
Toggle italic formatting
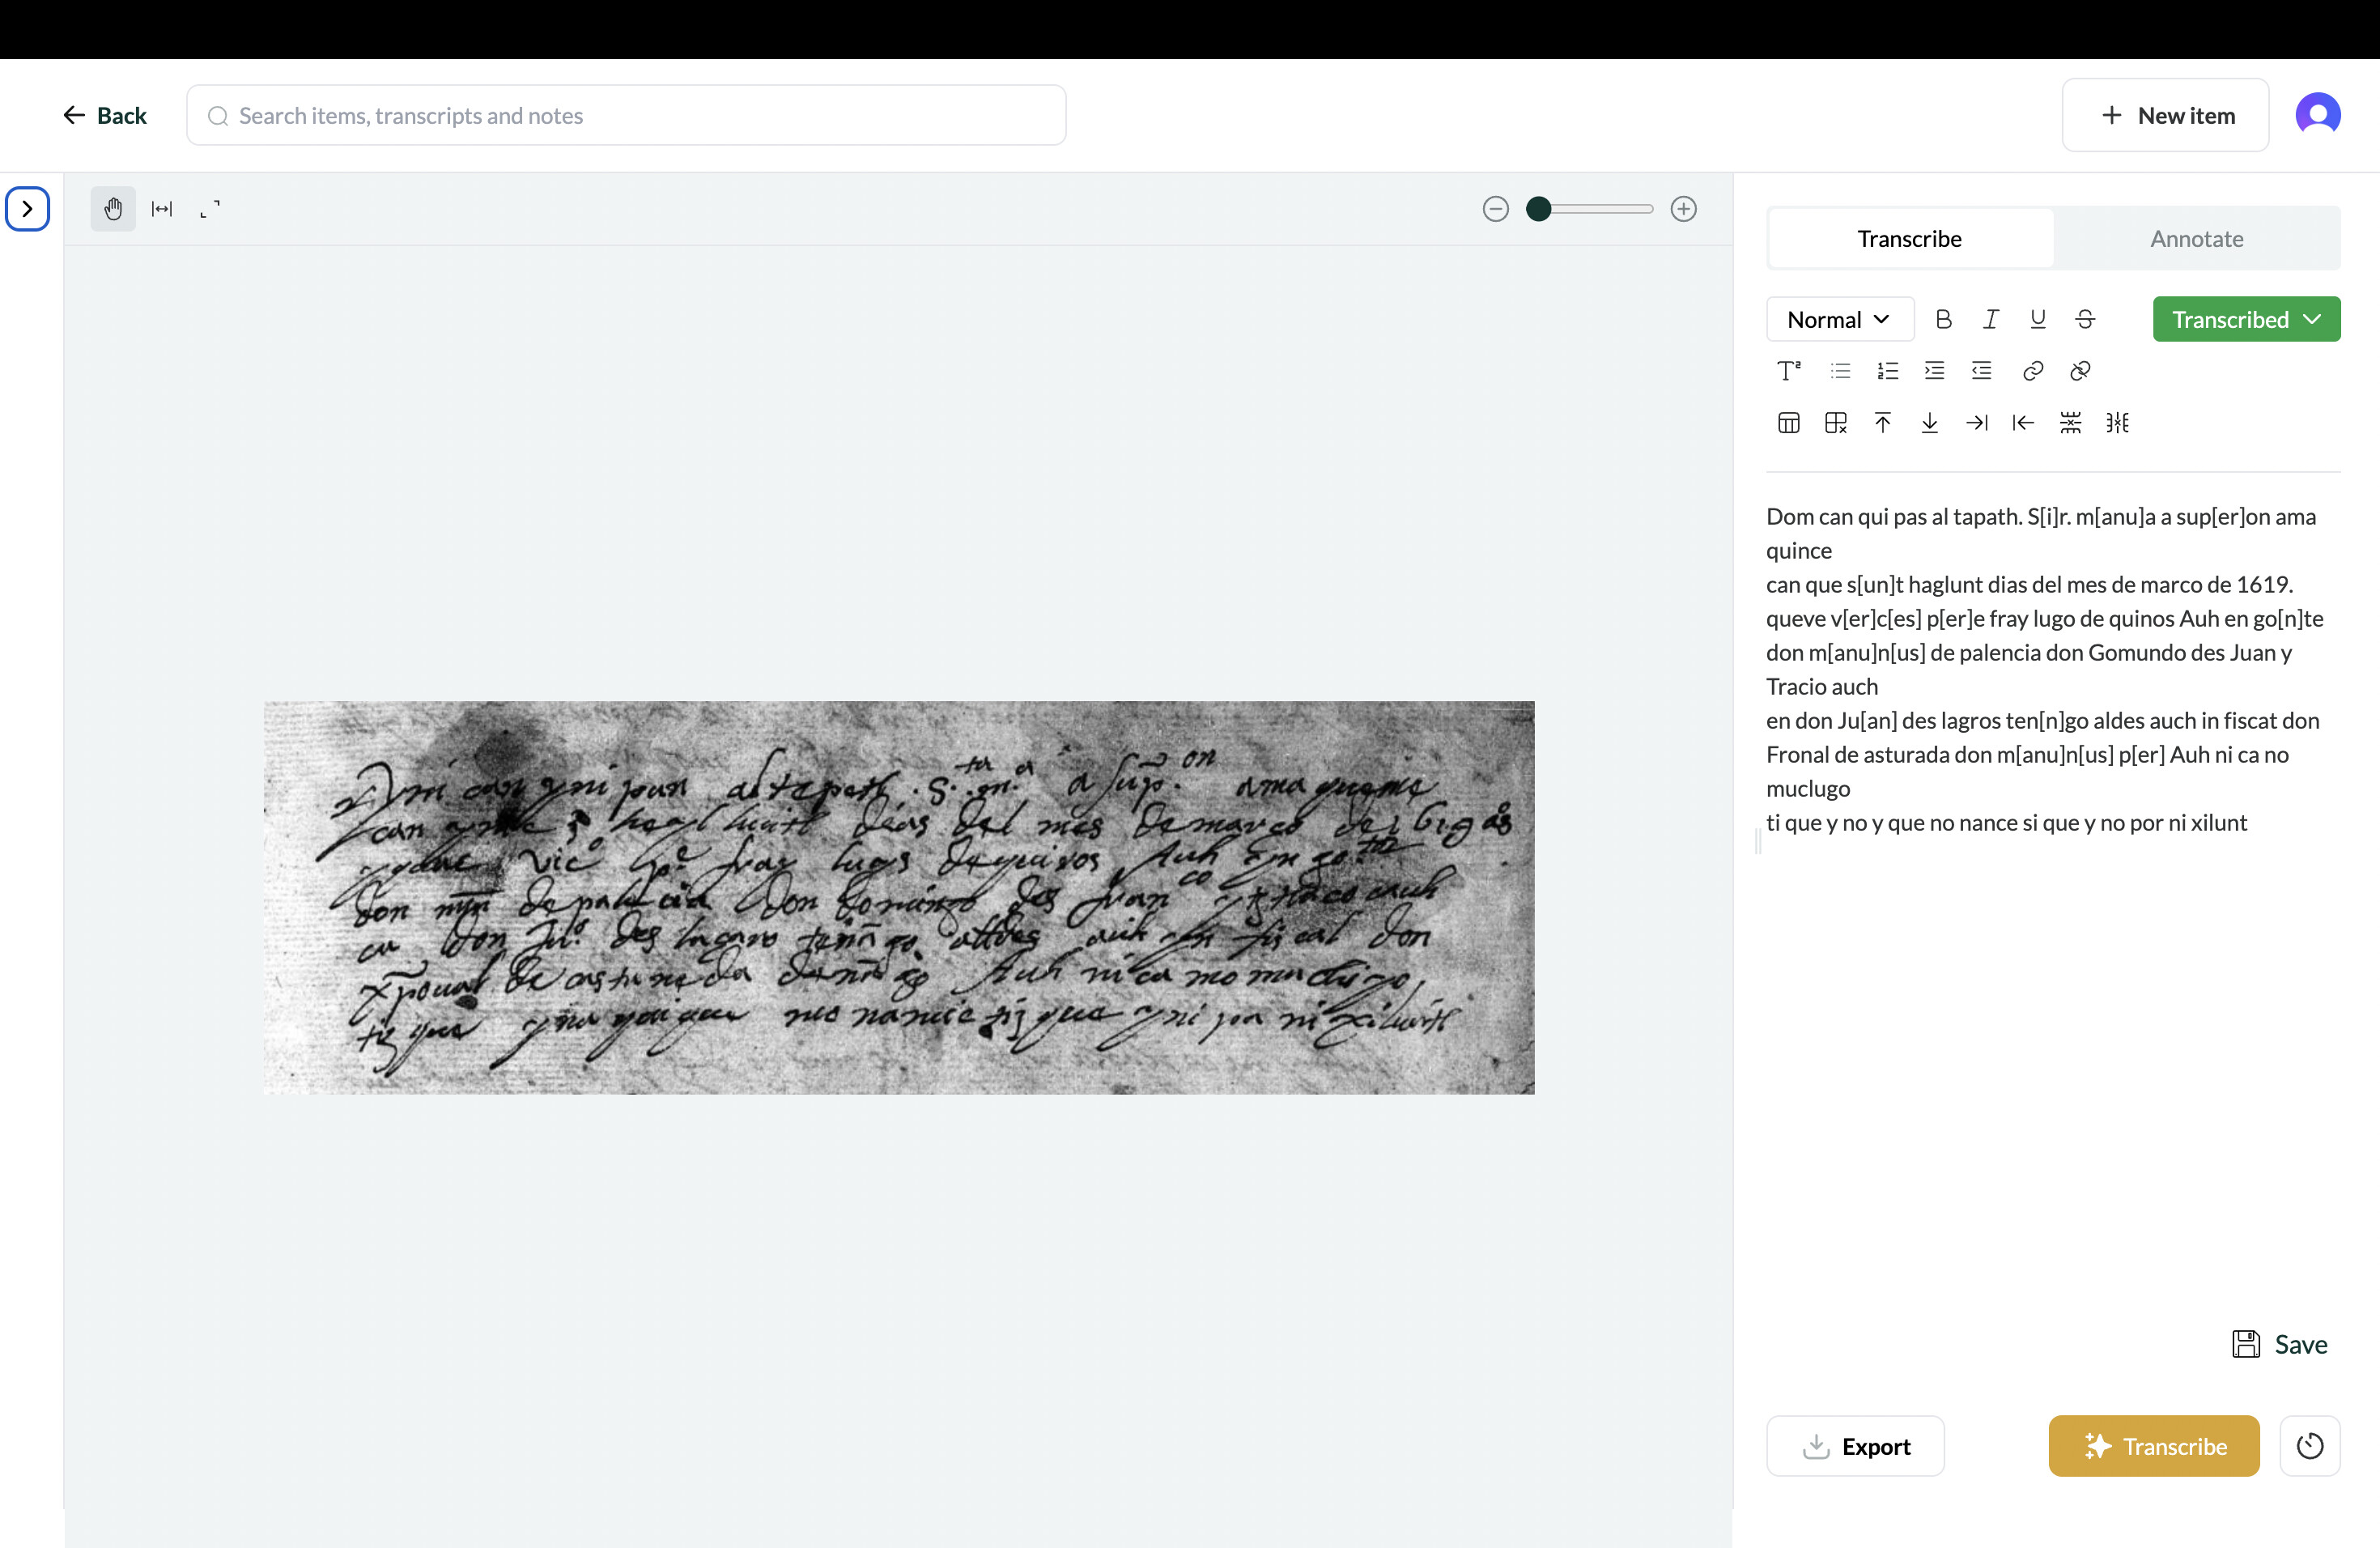click(1990, 319)
